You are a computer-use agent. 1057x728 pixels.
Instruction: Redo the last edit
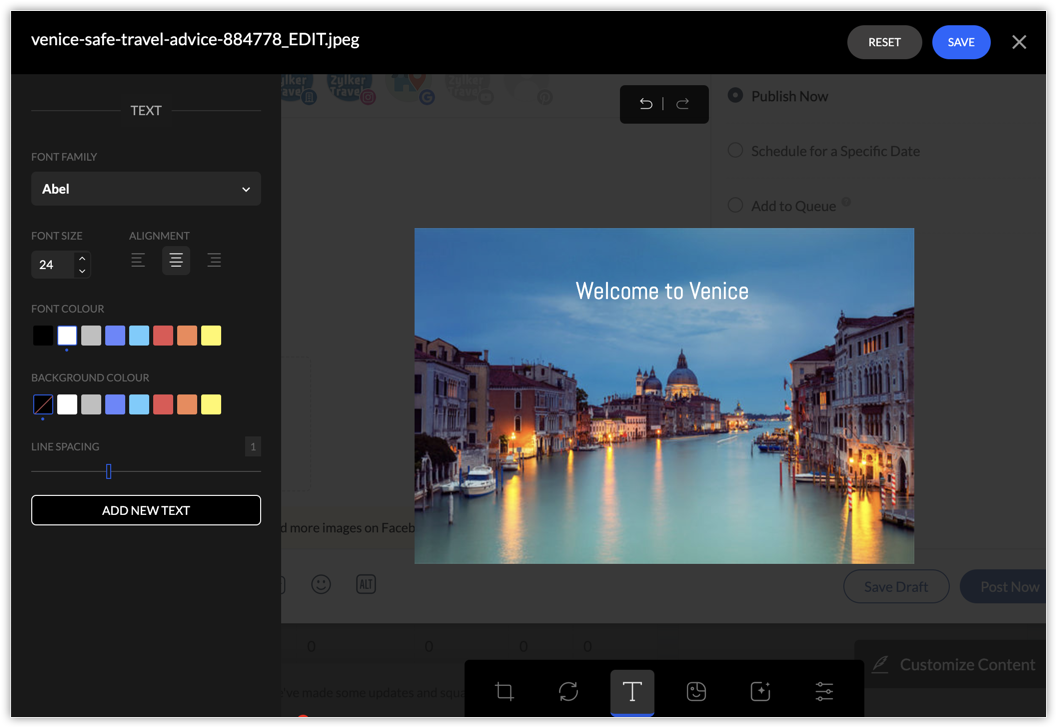coord(683,104)
